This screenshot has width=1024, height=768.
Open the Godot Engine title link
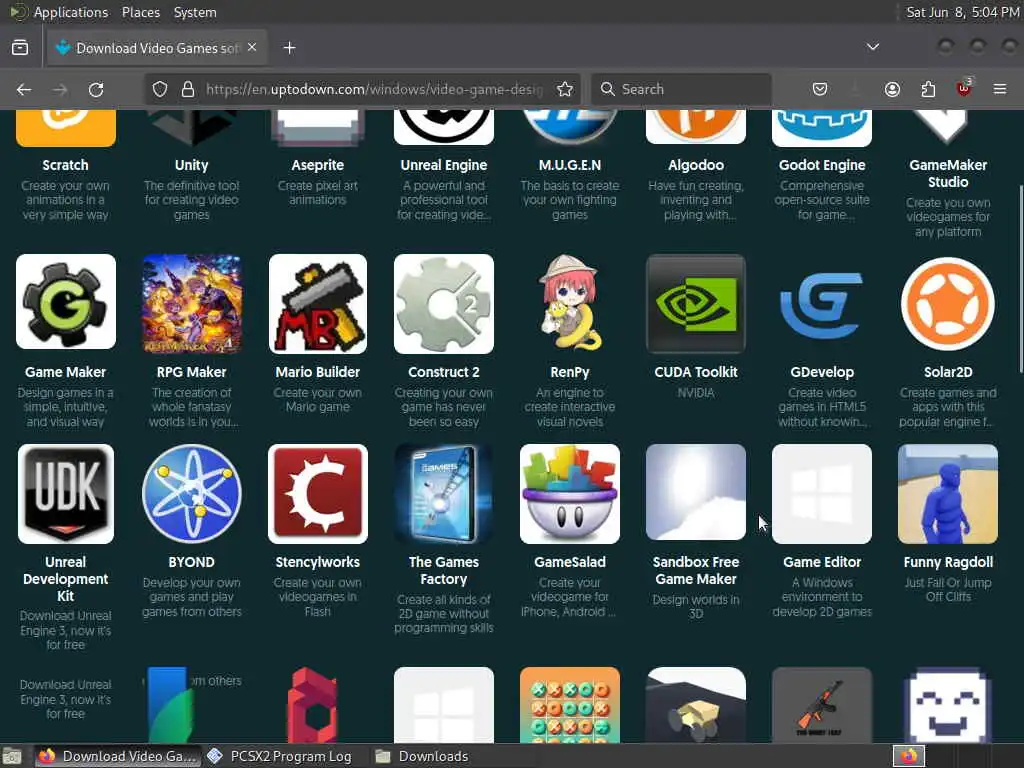point(822,165)
